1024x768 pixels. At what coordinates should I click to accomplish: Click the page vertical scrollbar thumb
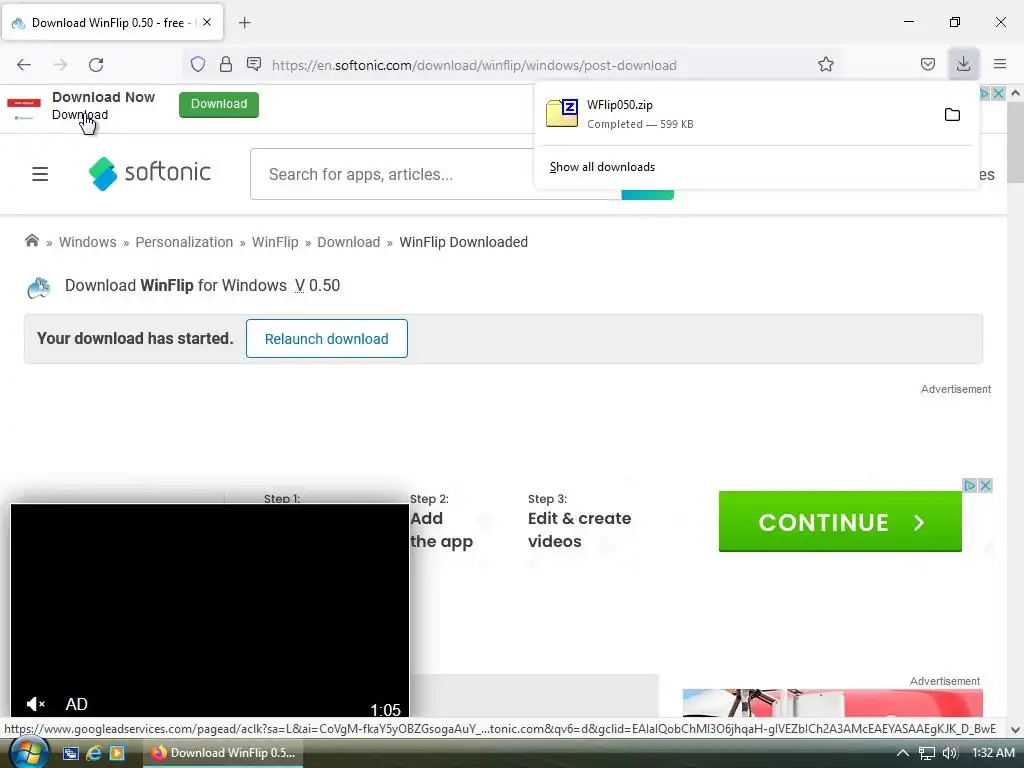[x=1015, y=142]
